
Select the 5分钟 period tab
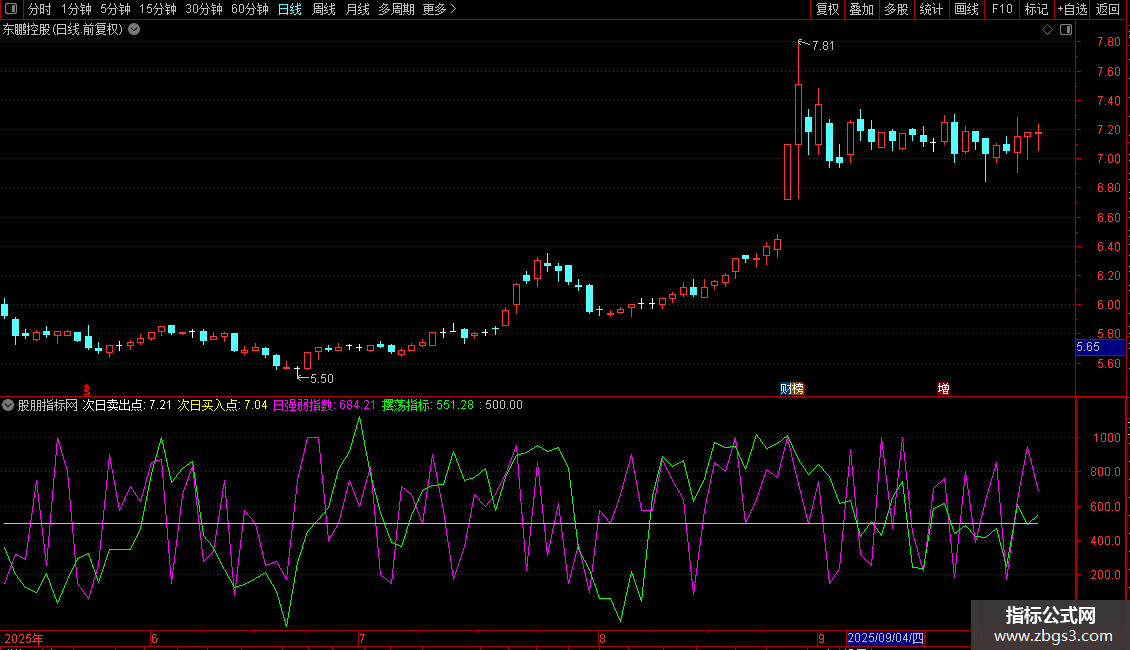[x=115, y=9]
